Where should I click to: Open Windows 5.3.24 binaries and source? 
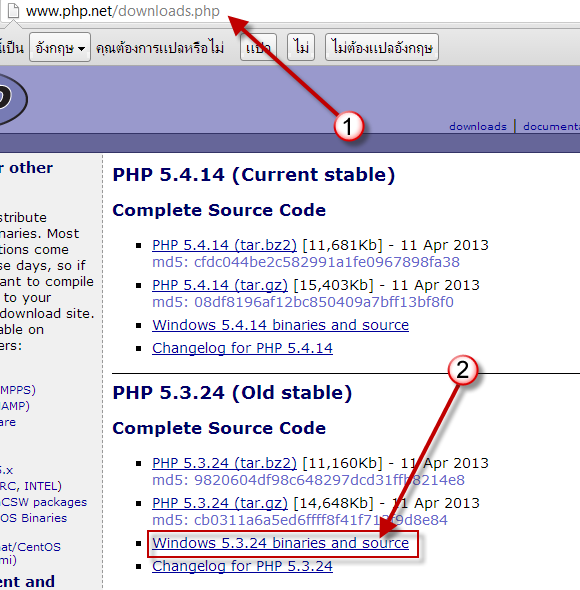(280, 543)
